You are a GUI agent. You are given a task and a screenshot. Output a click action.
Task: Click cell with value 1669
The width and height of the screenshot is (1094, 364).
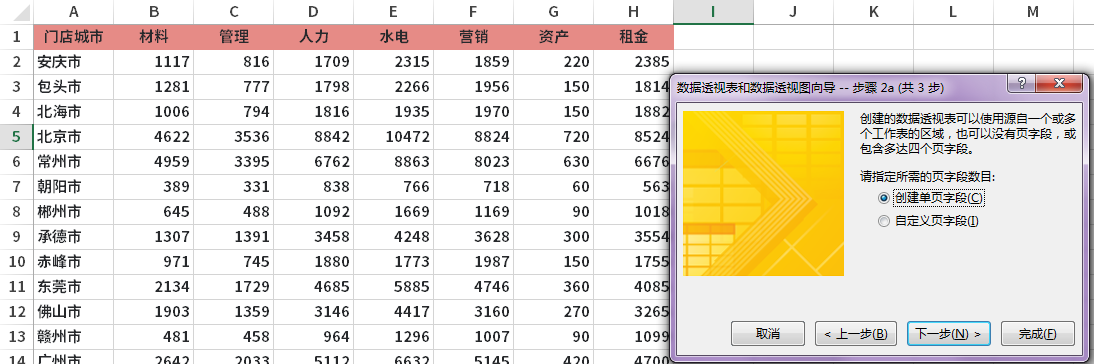point(394,211)
